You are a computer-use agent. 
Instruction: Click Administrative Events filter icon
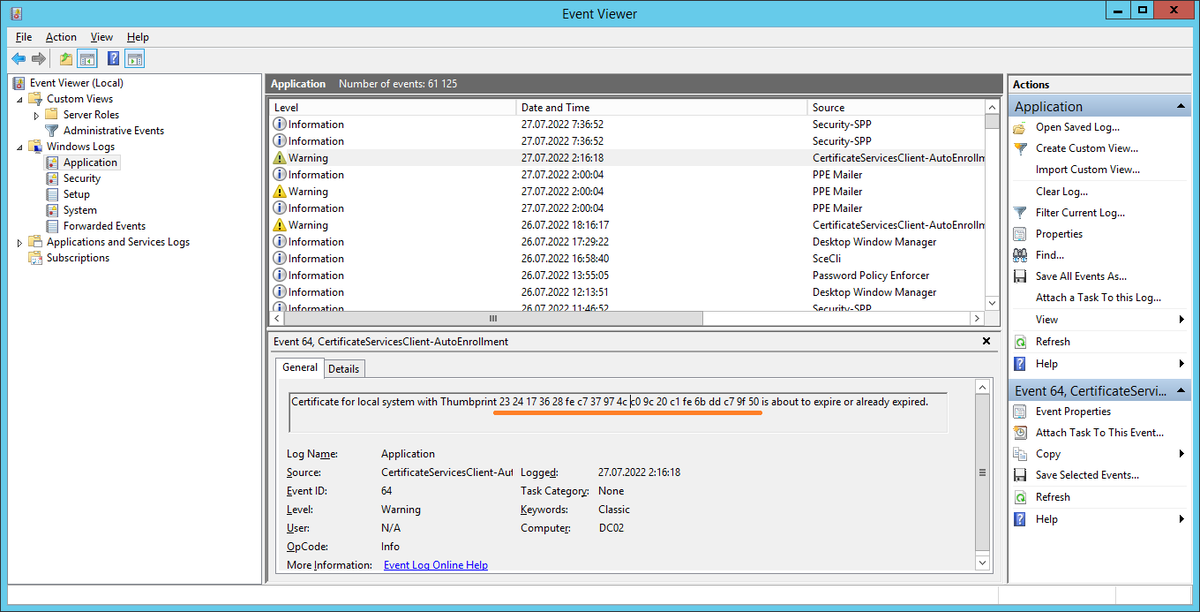pyautogui.click(x=53, y=130)
